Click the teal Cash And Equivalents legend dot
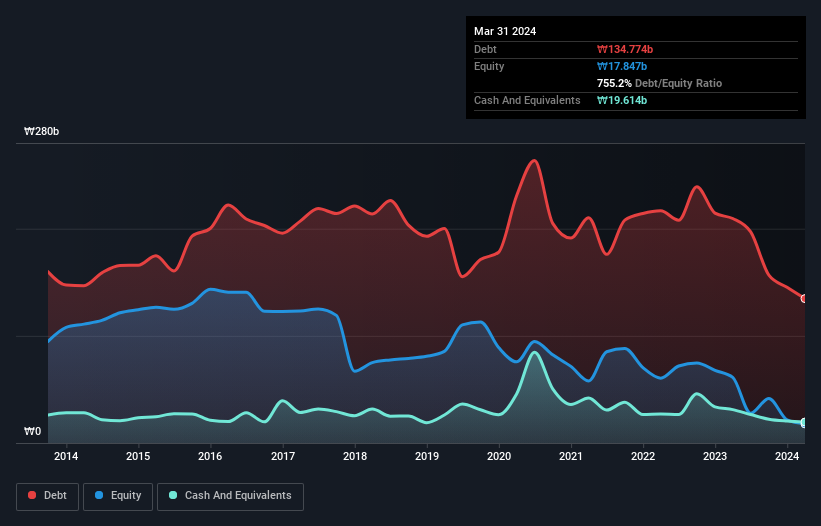Screen dimensions: 821x526 [173, 495]
